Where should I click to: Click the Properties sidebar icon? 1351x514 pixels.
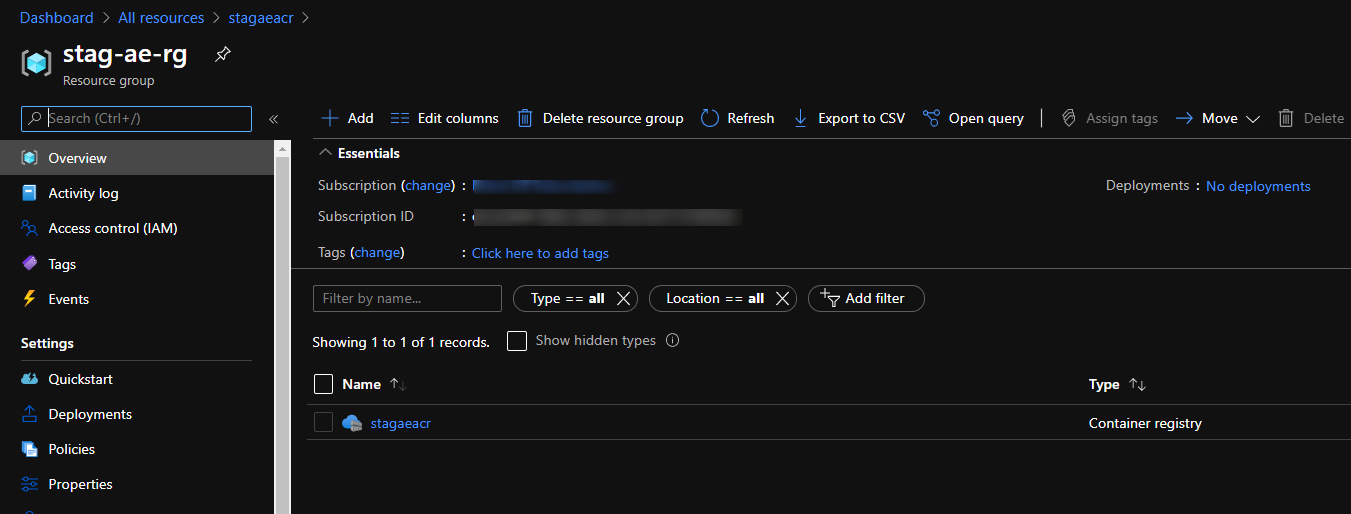[x=29, y=484]
